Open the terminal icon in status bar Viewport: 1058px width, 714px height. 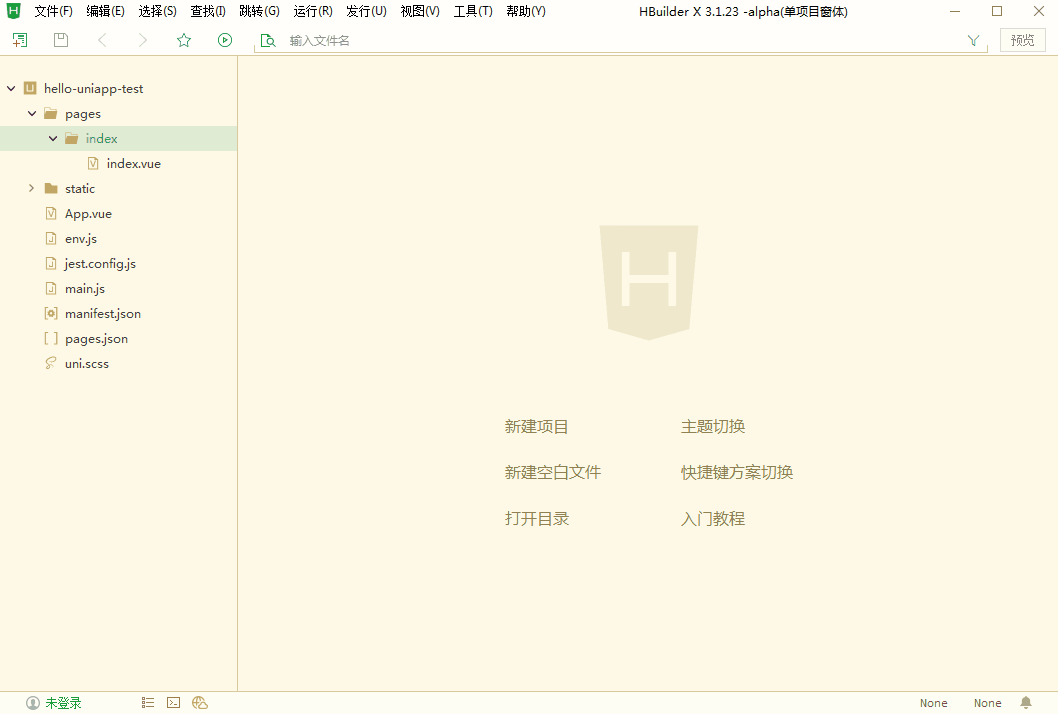173,703
